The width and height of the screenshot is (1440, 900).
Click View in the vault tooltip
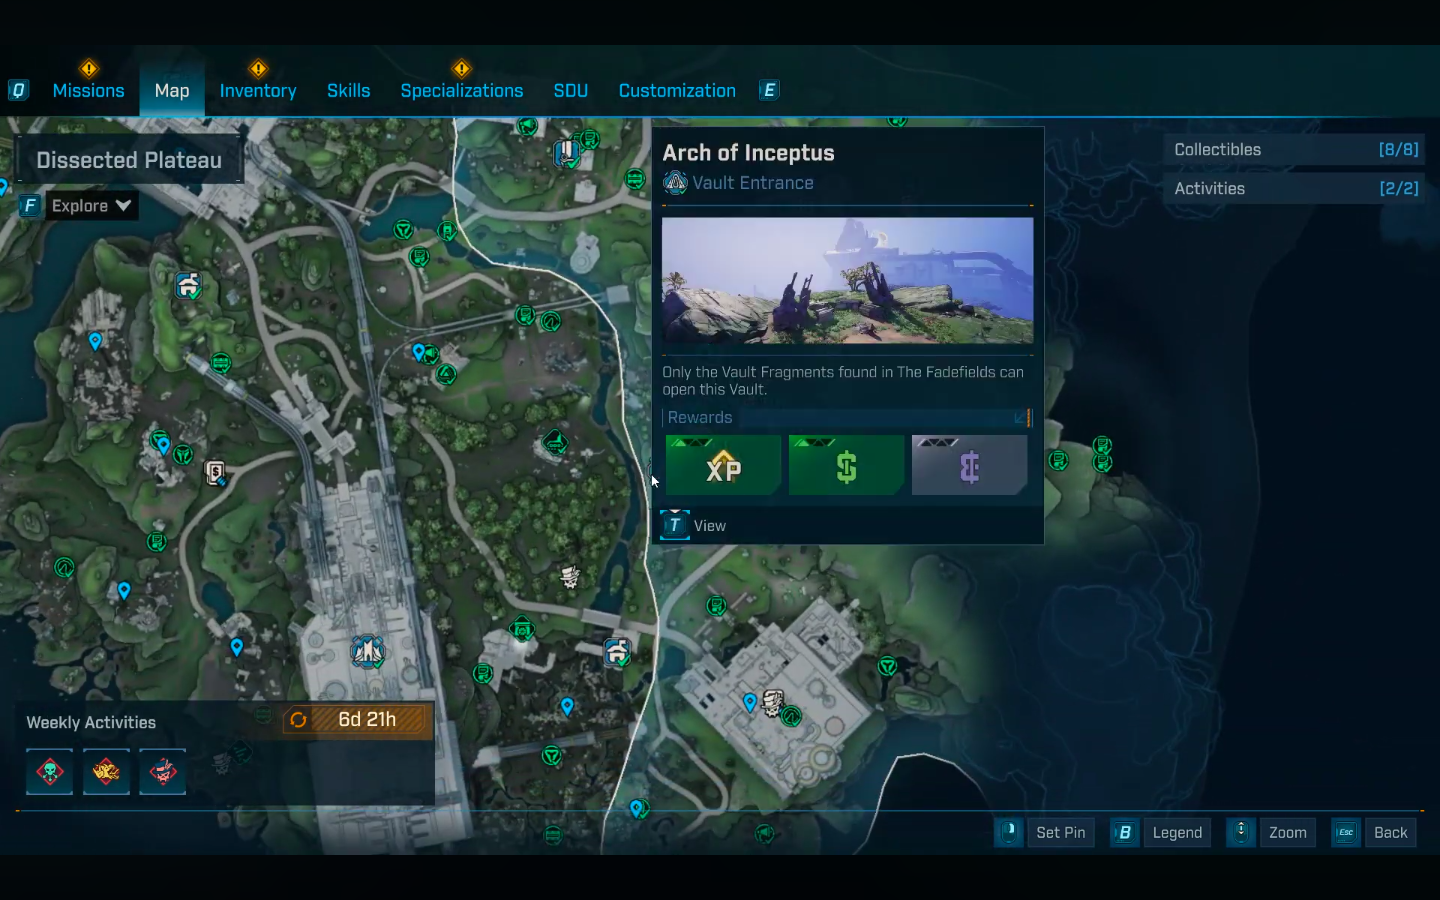click(x=710, y=526)
